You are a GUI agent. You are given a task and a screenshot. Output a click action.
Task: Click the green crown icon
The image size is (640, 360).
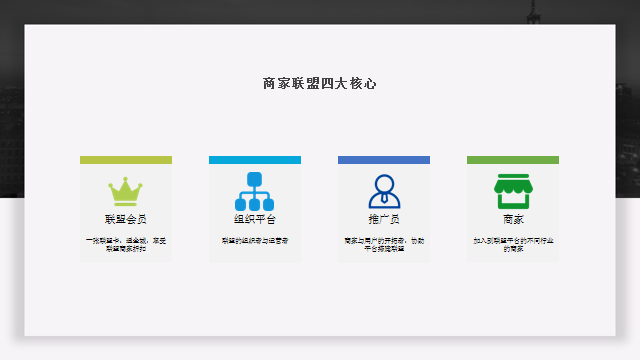coord(125,191)
